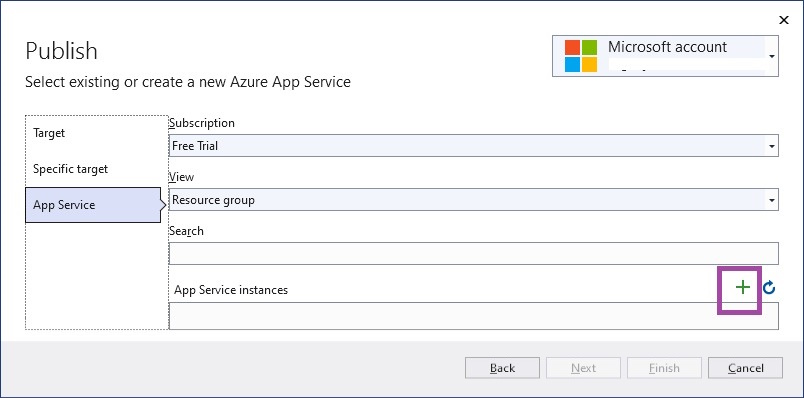Click the Publish heading text

point(61,51)
